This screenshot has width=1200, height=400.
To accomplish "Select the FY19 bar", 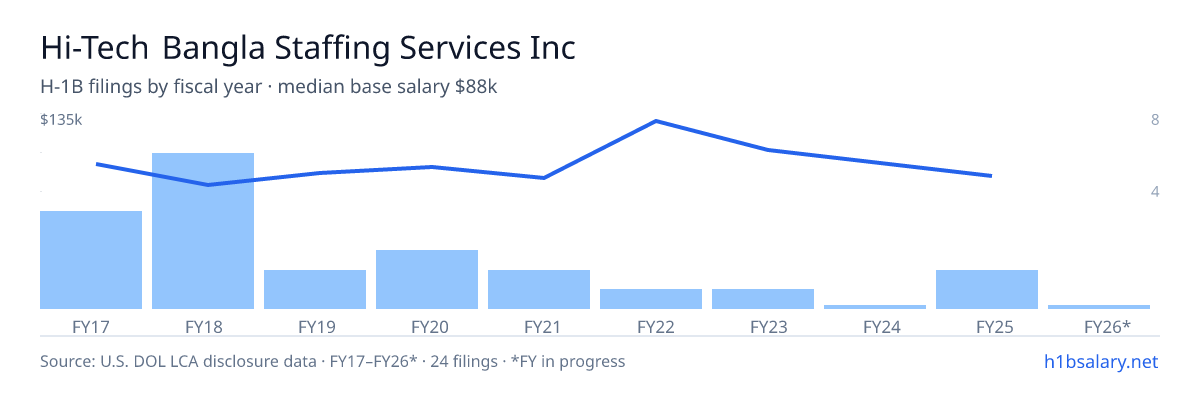I will 315,289.
